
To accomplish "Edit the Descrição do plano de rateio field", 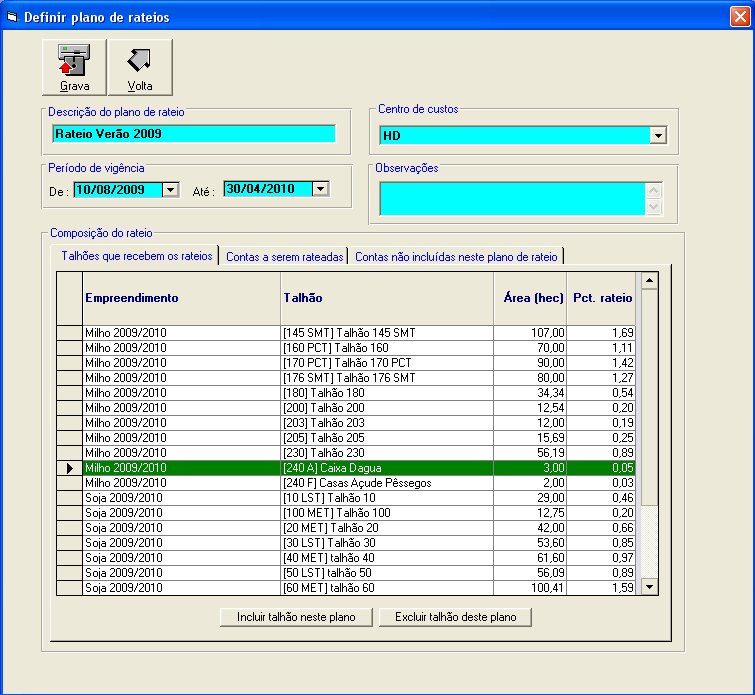I will [194, 134].
